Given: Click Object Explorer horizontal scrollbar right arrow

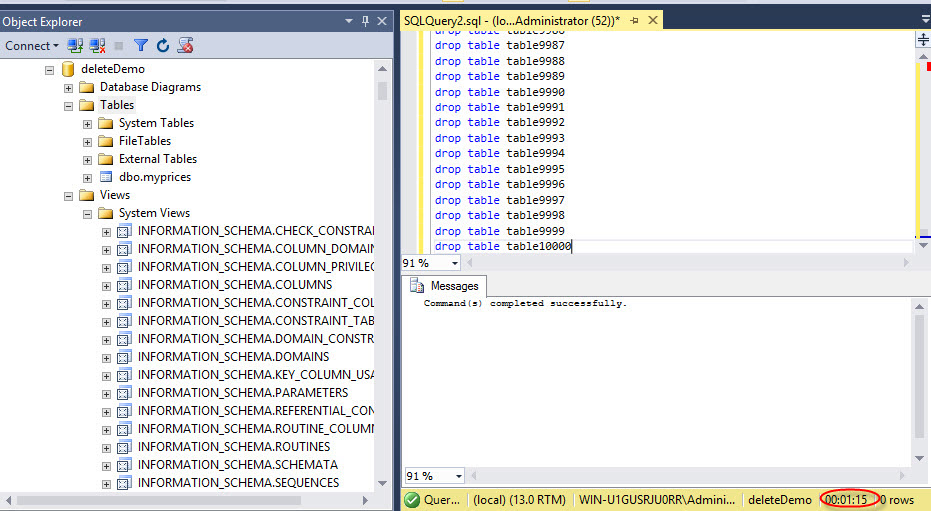Looking at the screenshot, I should (x=365, y=500).
